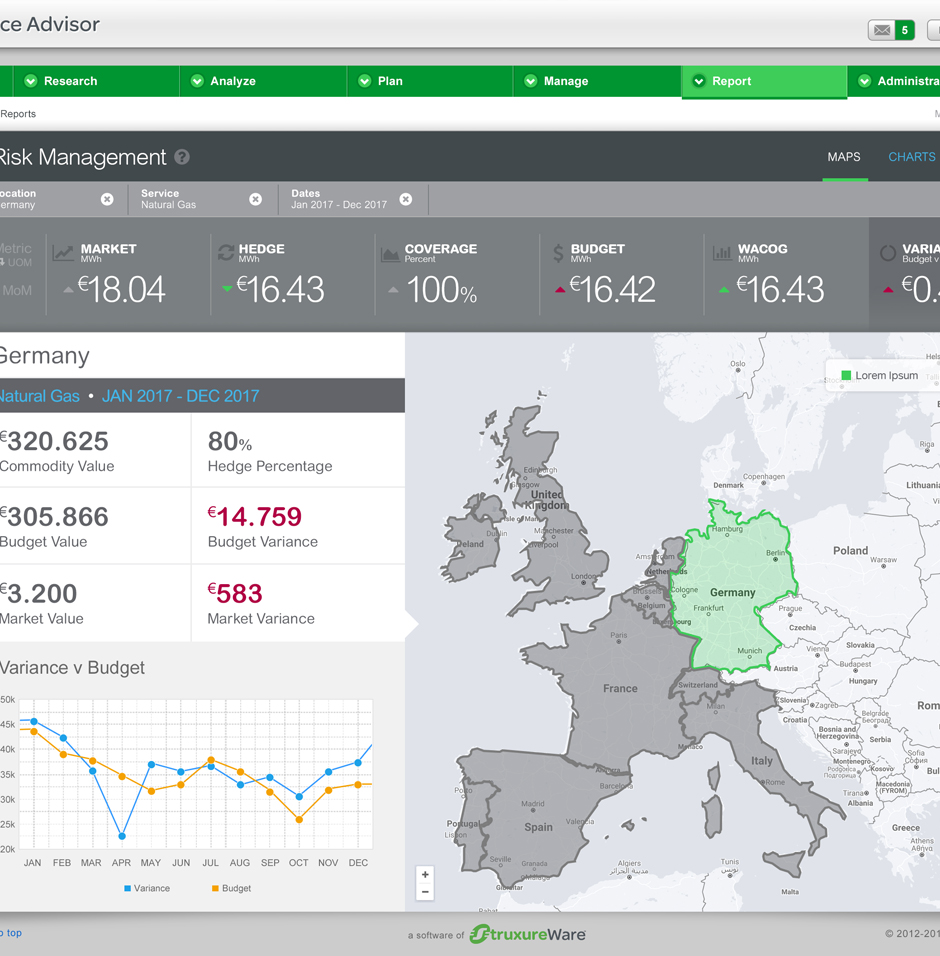Open the Research menu
This screenshot has width=940, height=956.
click(x=96, y=81)
